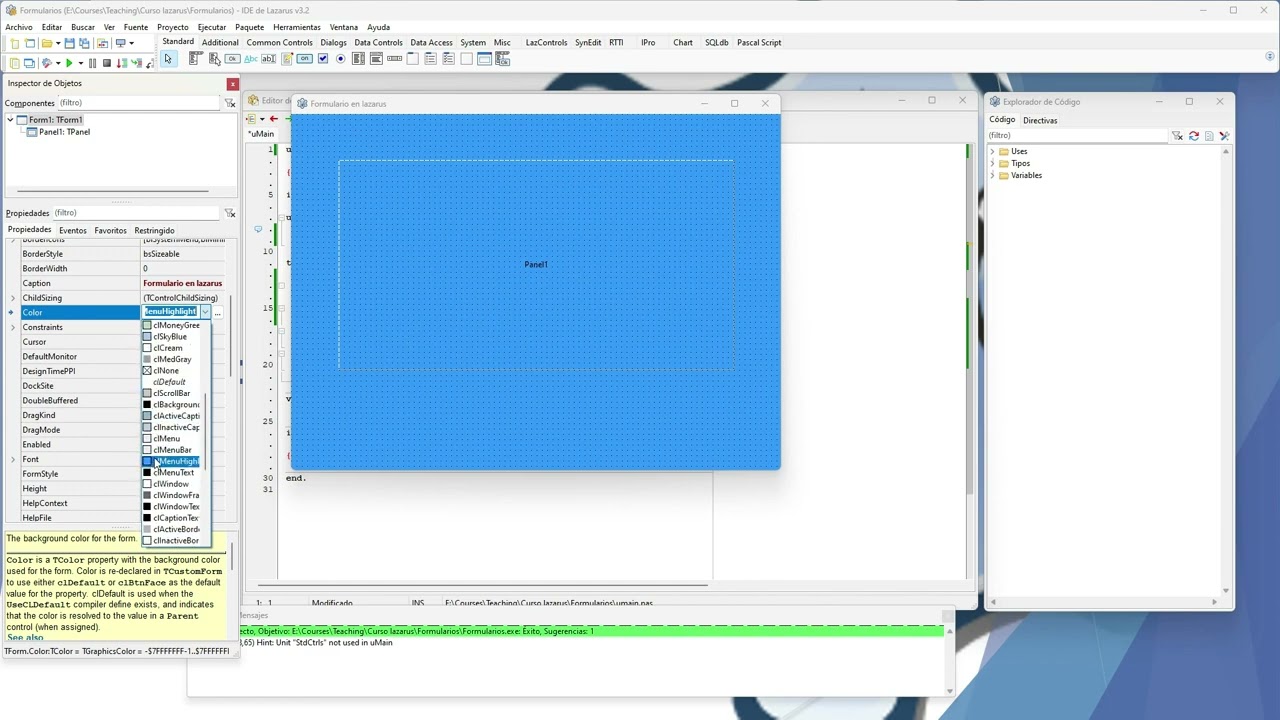Choose the TGroupBox component icon
Image resolution: width=1280 pixels, height=720 pixels.
tap(412, 59)
